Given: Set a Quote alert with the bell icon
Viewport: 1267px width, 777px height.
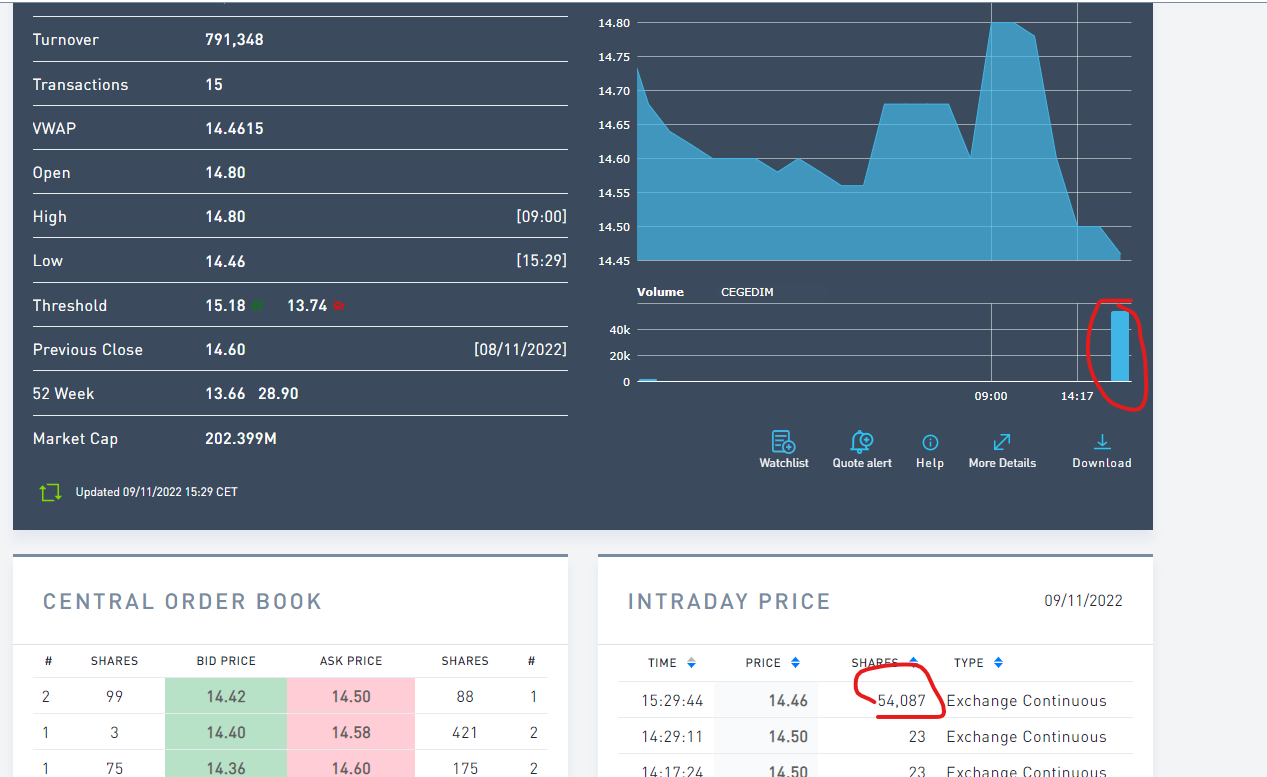Looking at the screenshot, I should click(x=861, y=442).
